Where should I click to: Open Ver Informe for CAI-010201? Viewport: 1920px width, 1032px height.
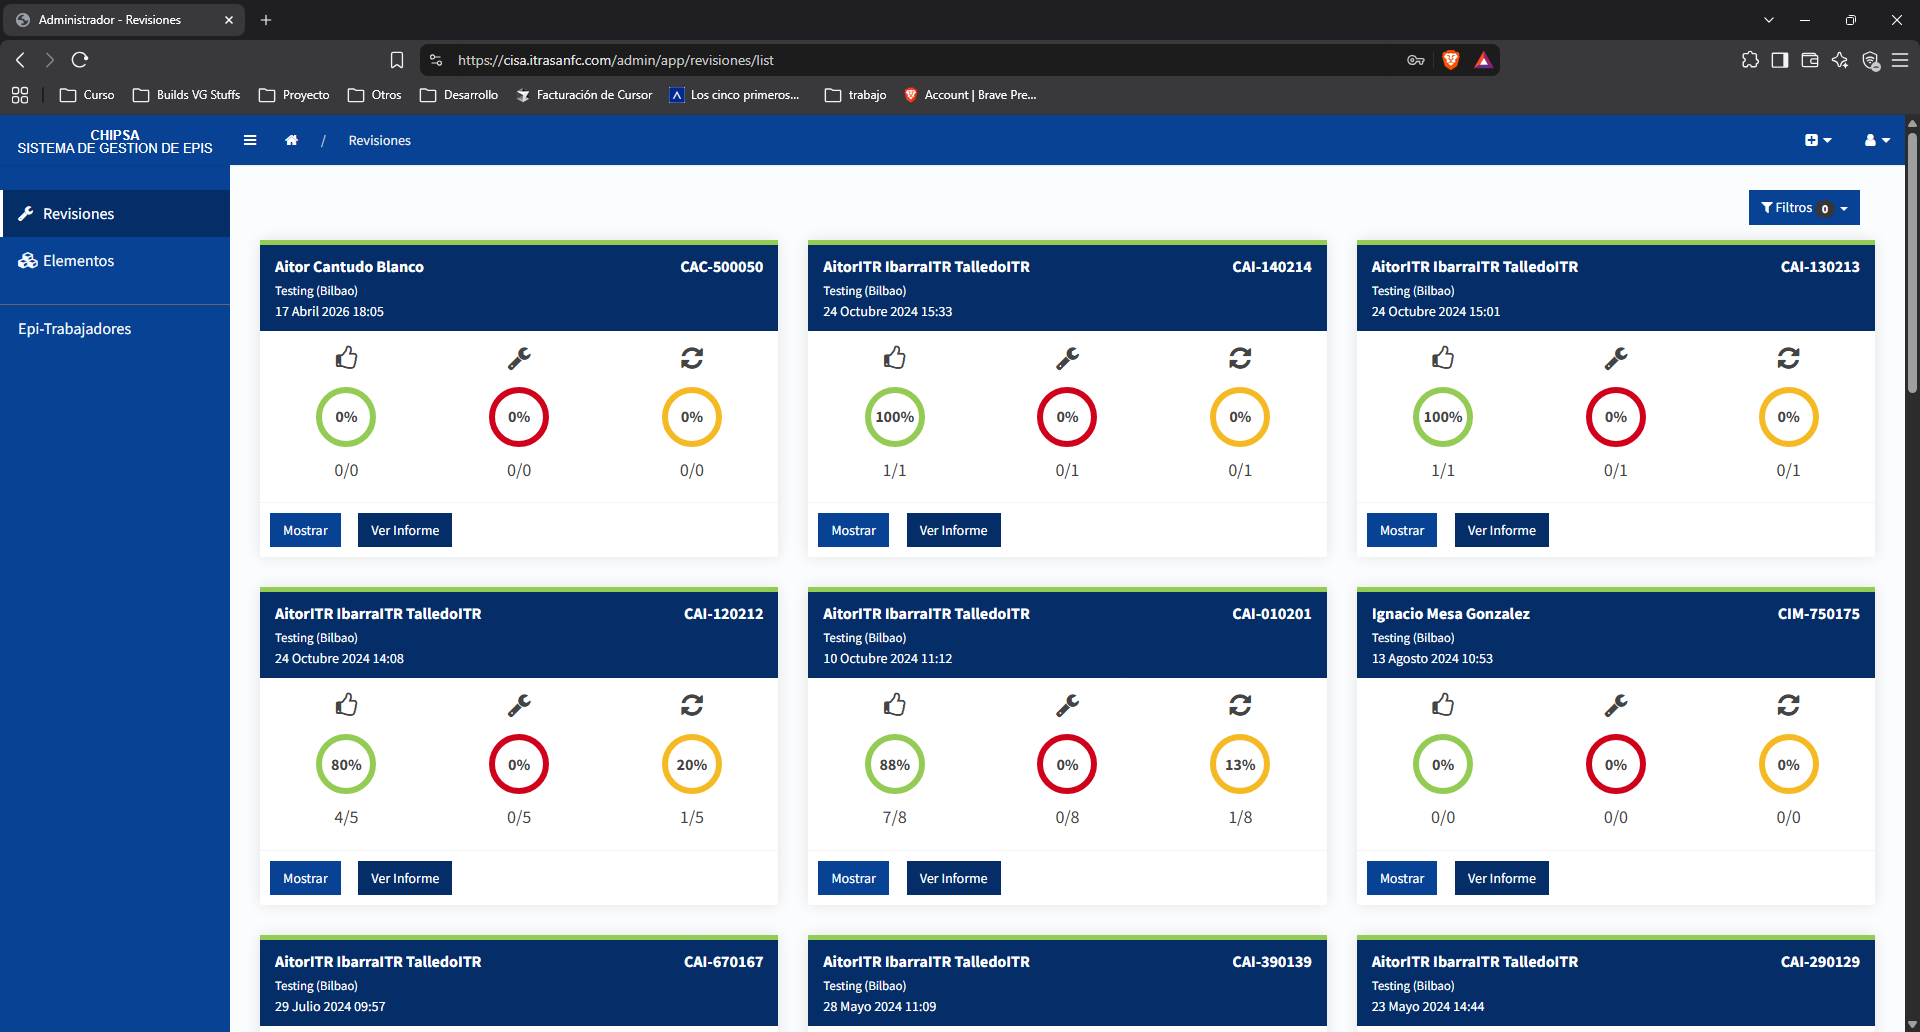coord(953,878)
